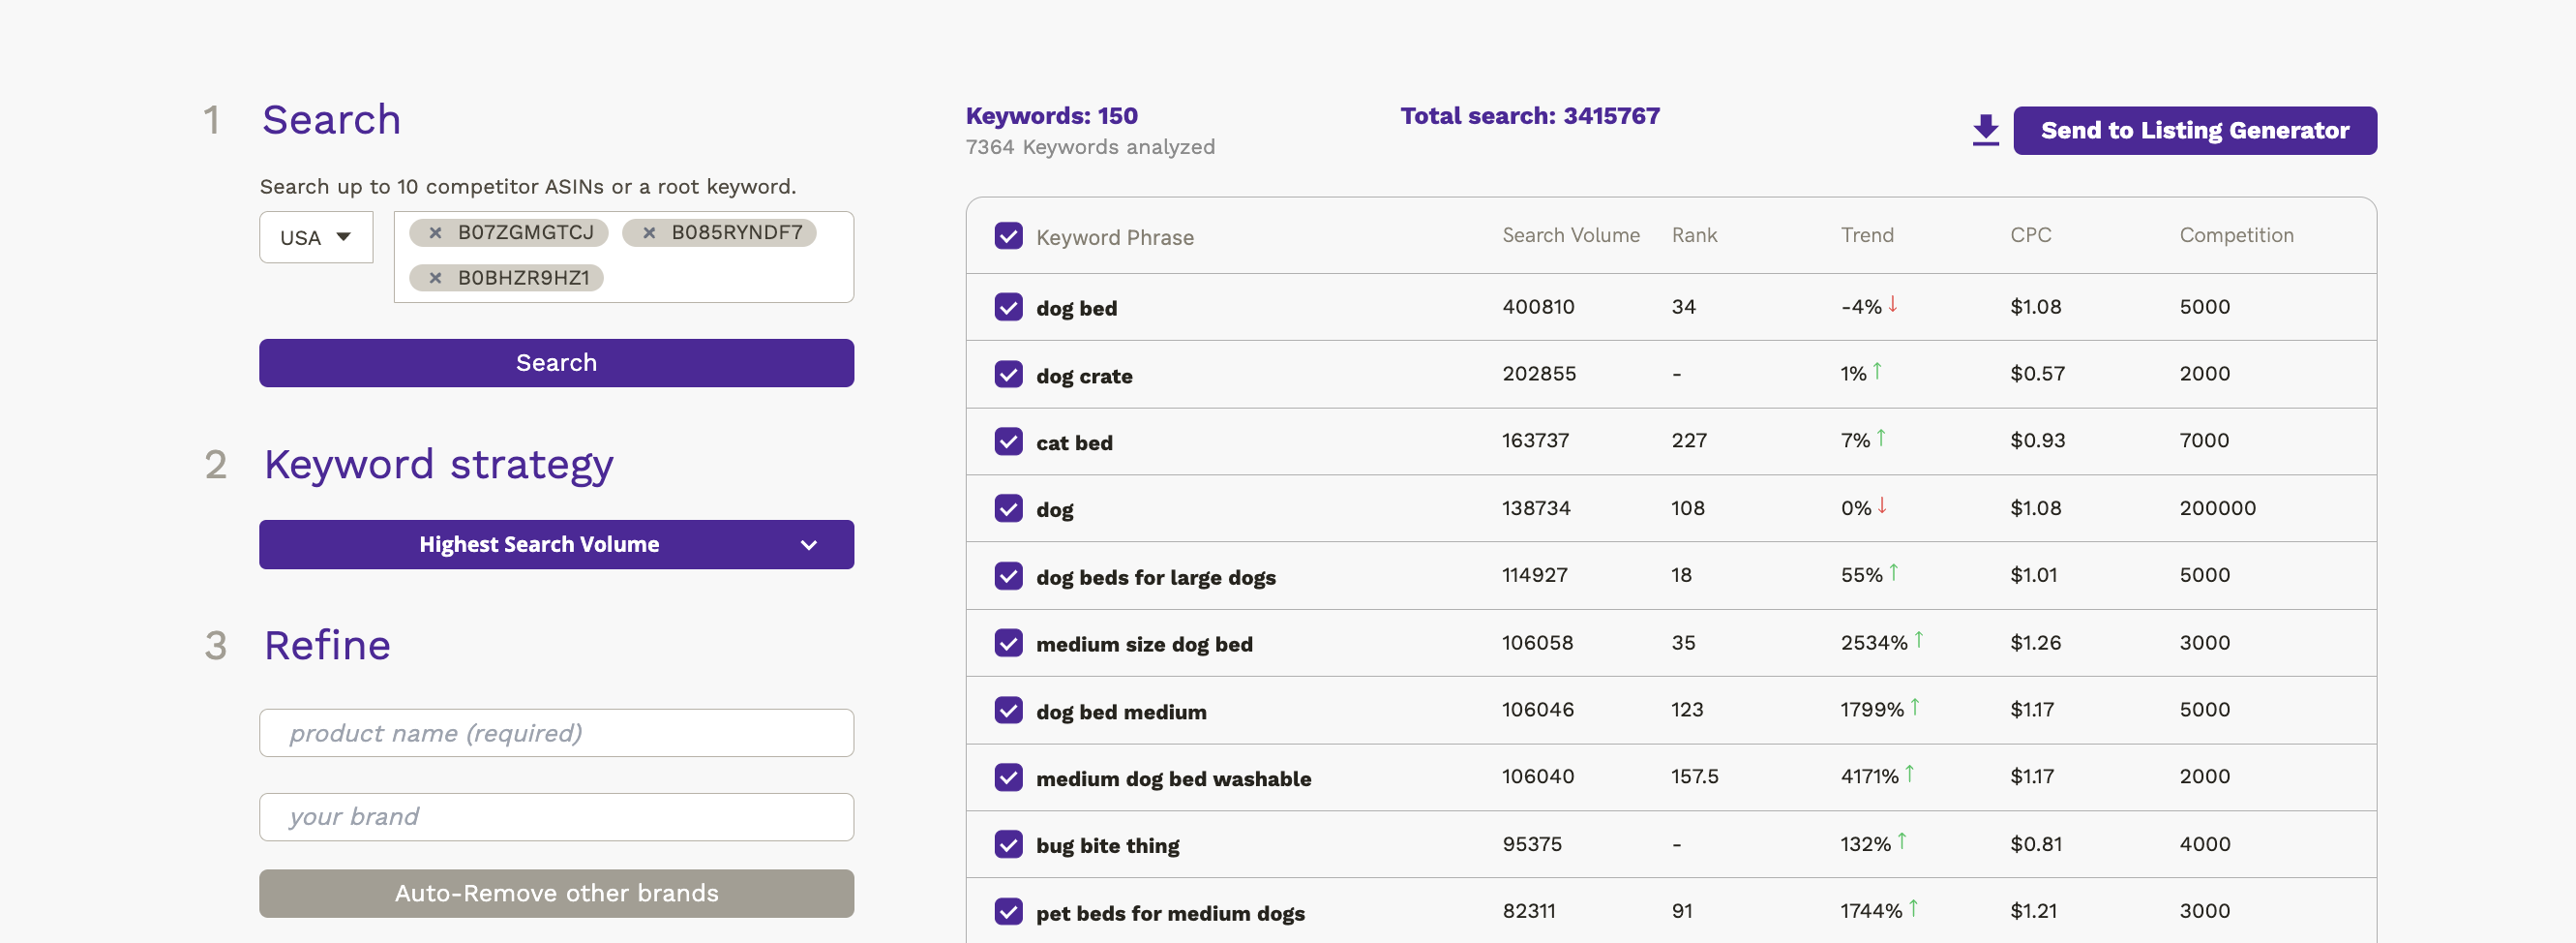This screenshot has height=943, width=2576.
Task: Open the USA marketplace dropdown
Action: pos(315,237)
